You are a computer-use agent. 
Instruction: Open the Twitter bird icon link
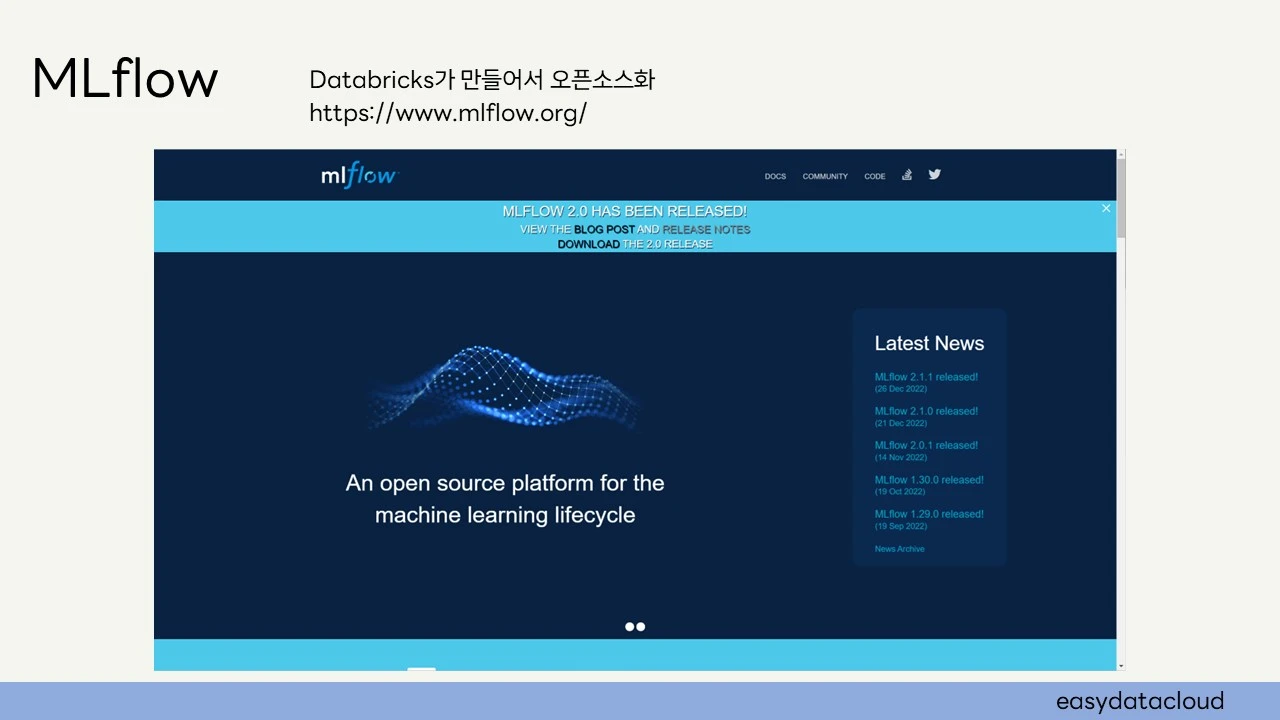point(934,174)
